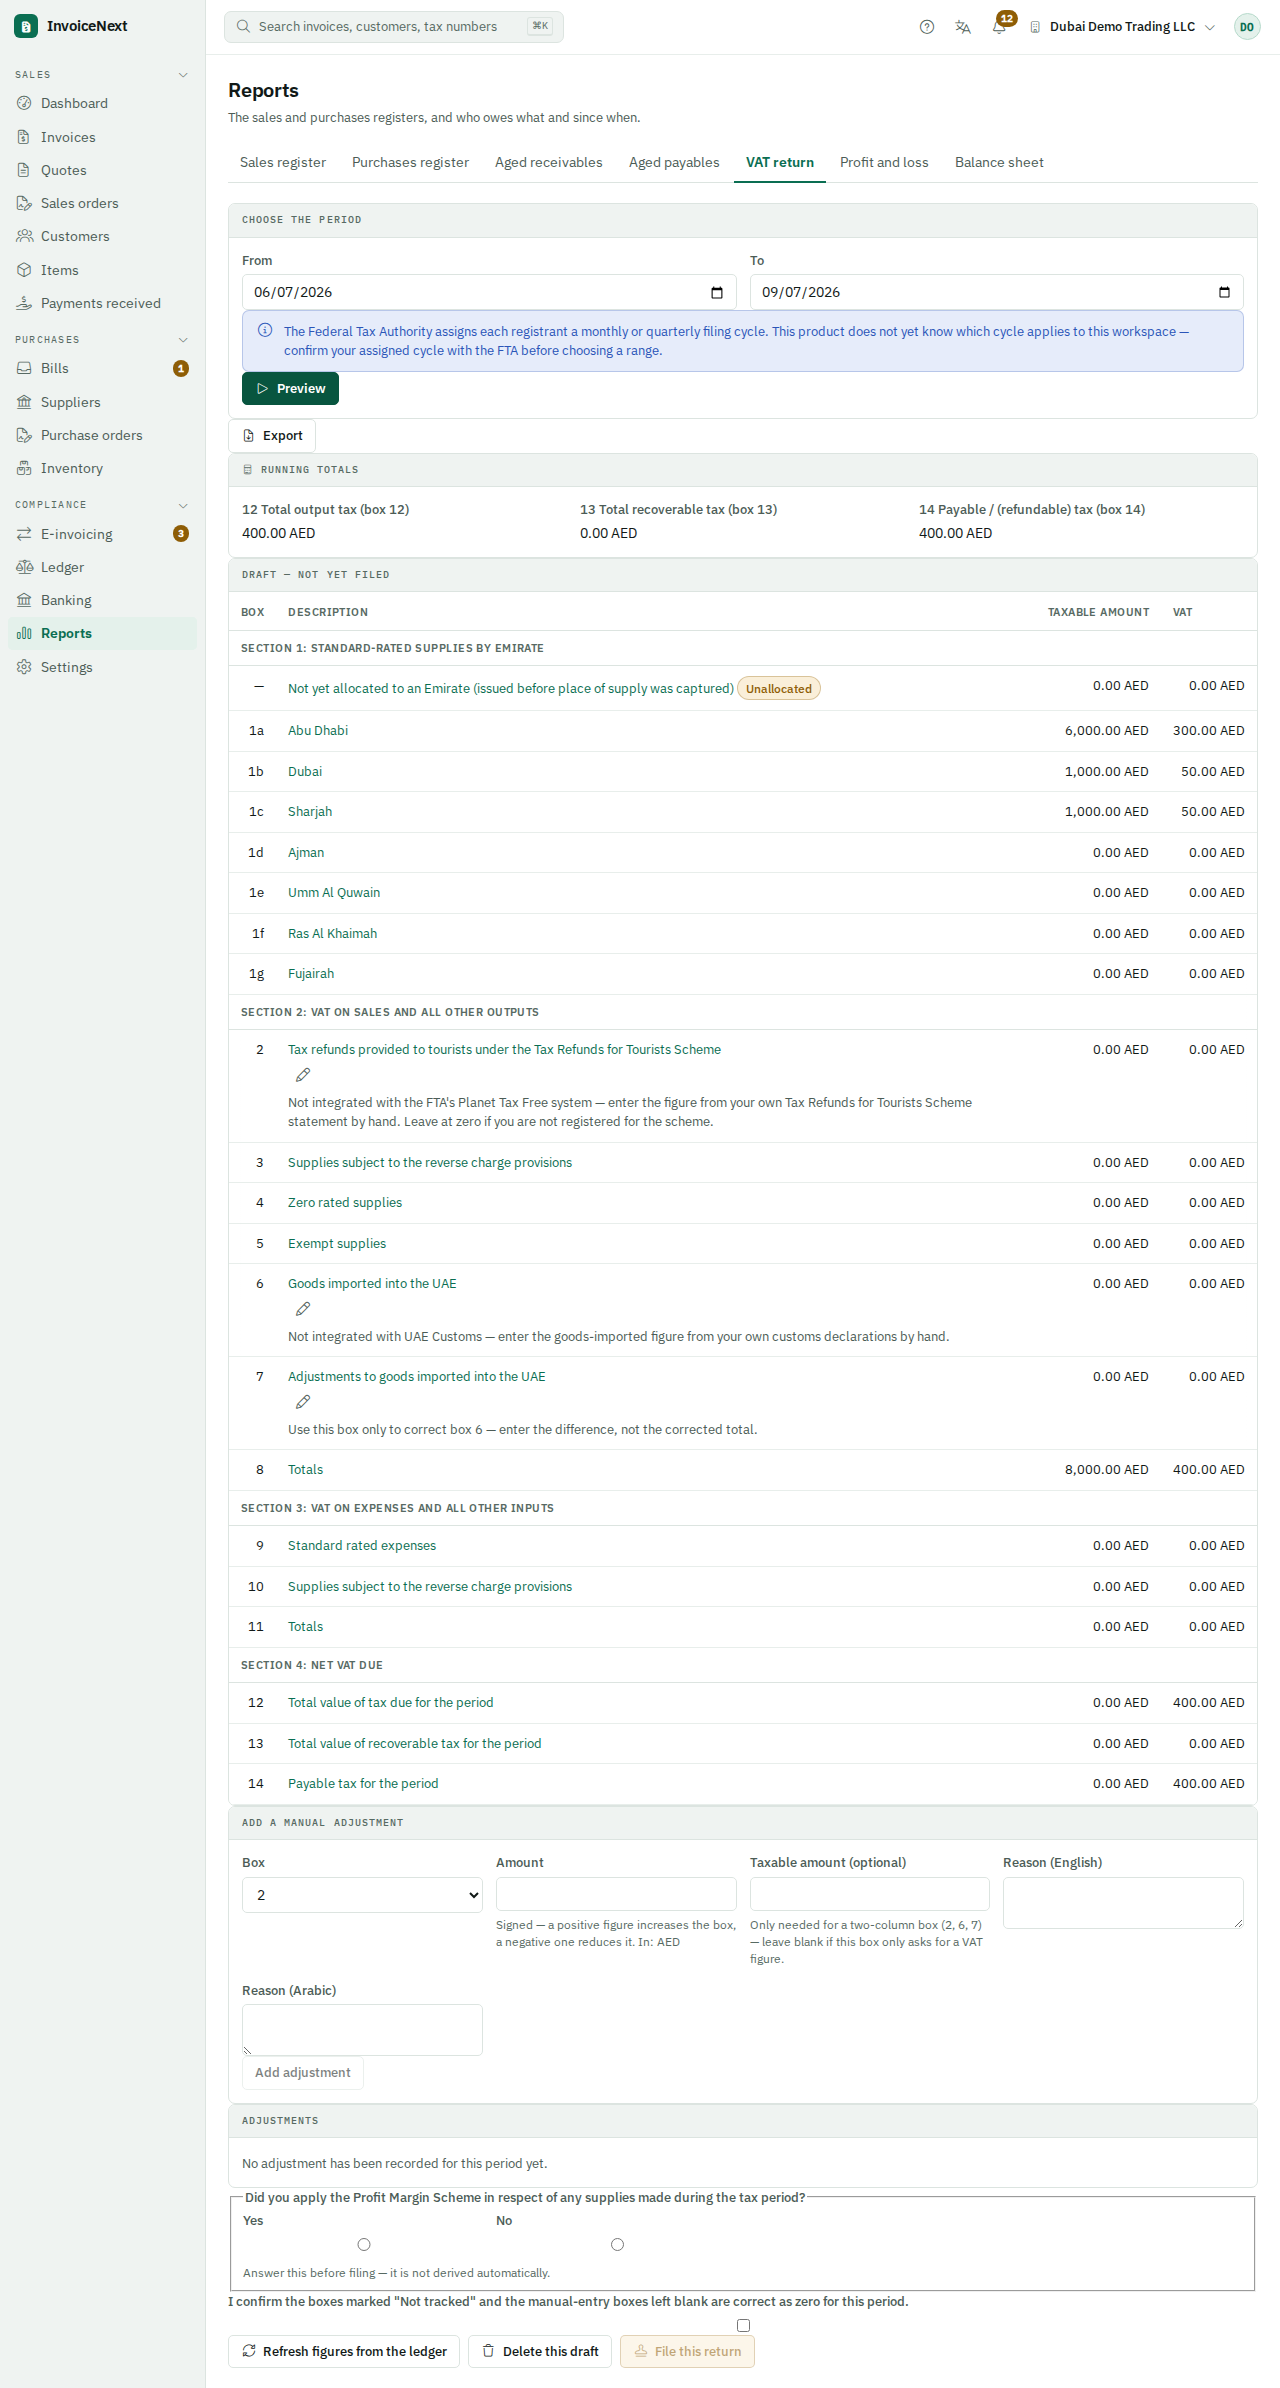
Task: Click the Export button
Action: point(272,436)
